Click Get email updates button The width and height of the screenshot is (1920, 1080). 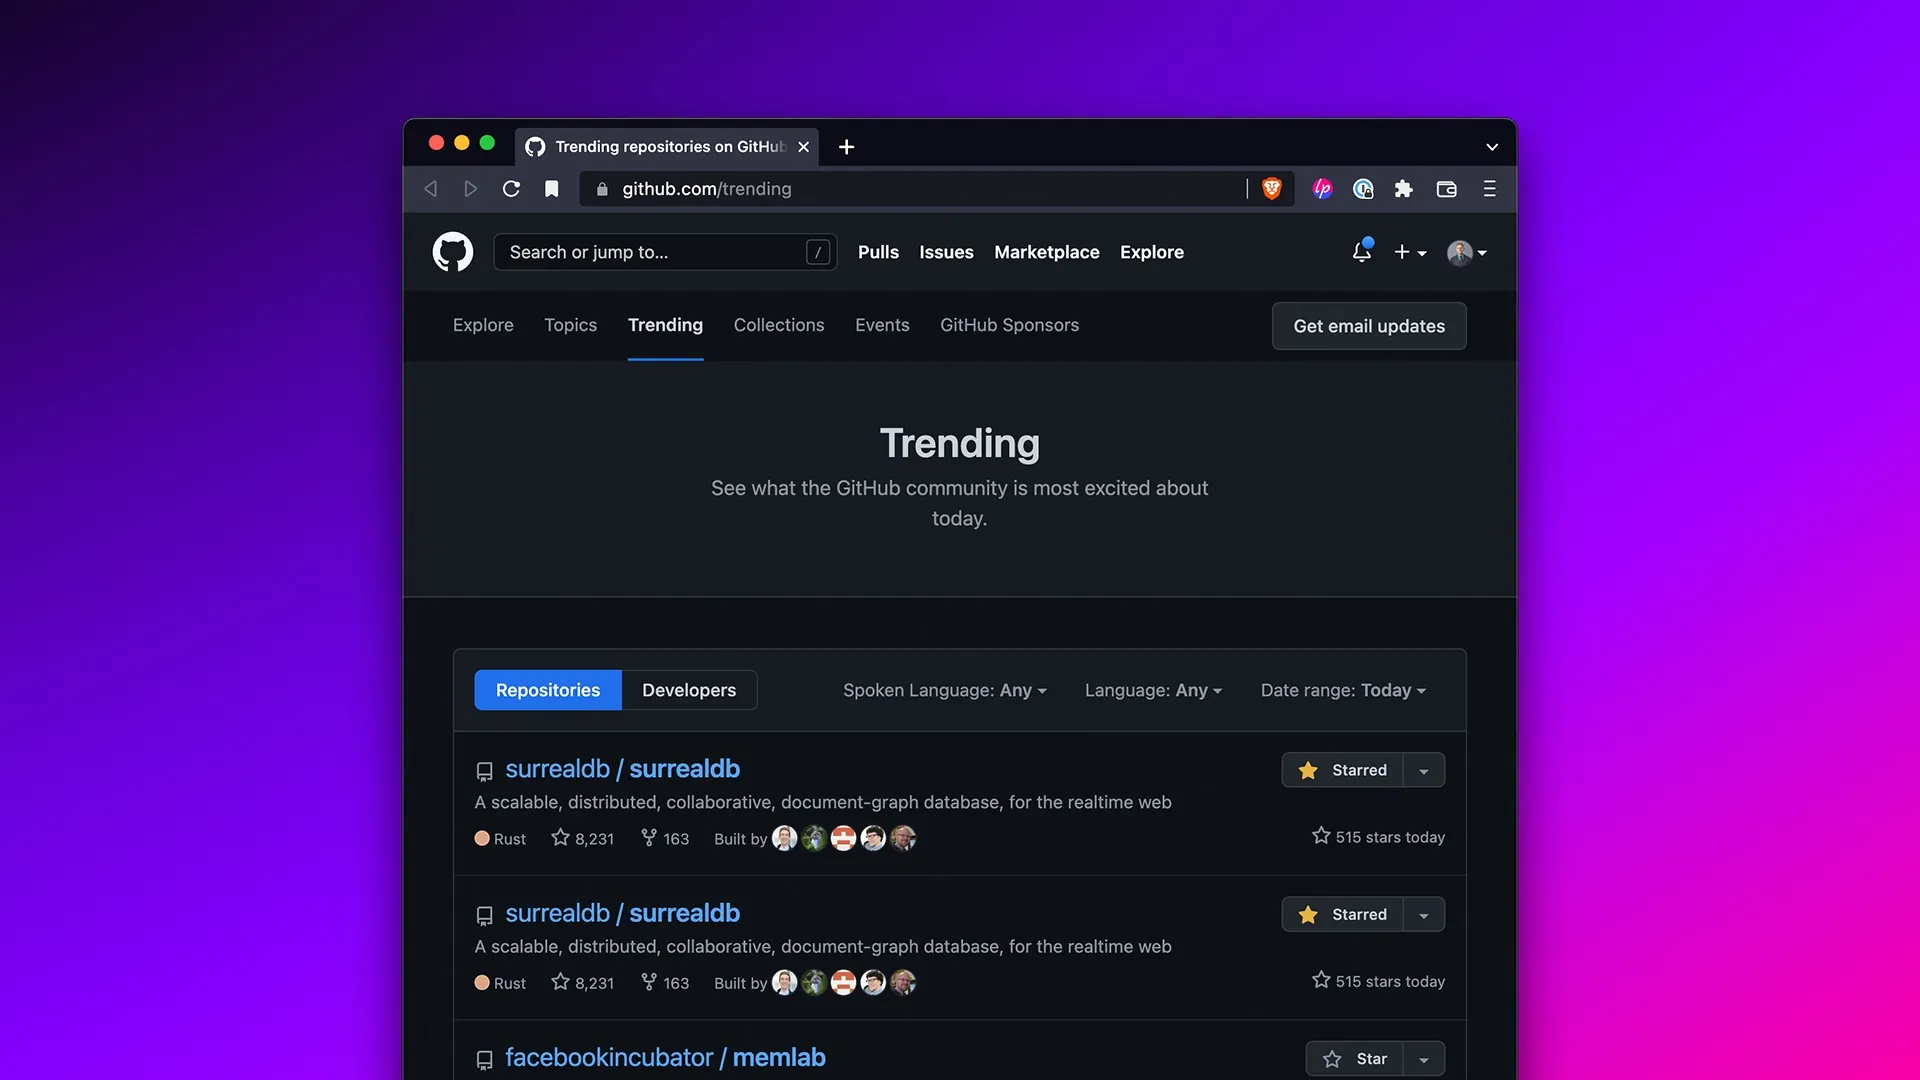point(1369,324)
